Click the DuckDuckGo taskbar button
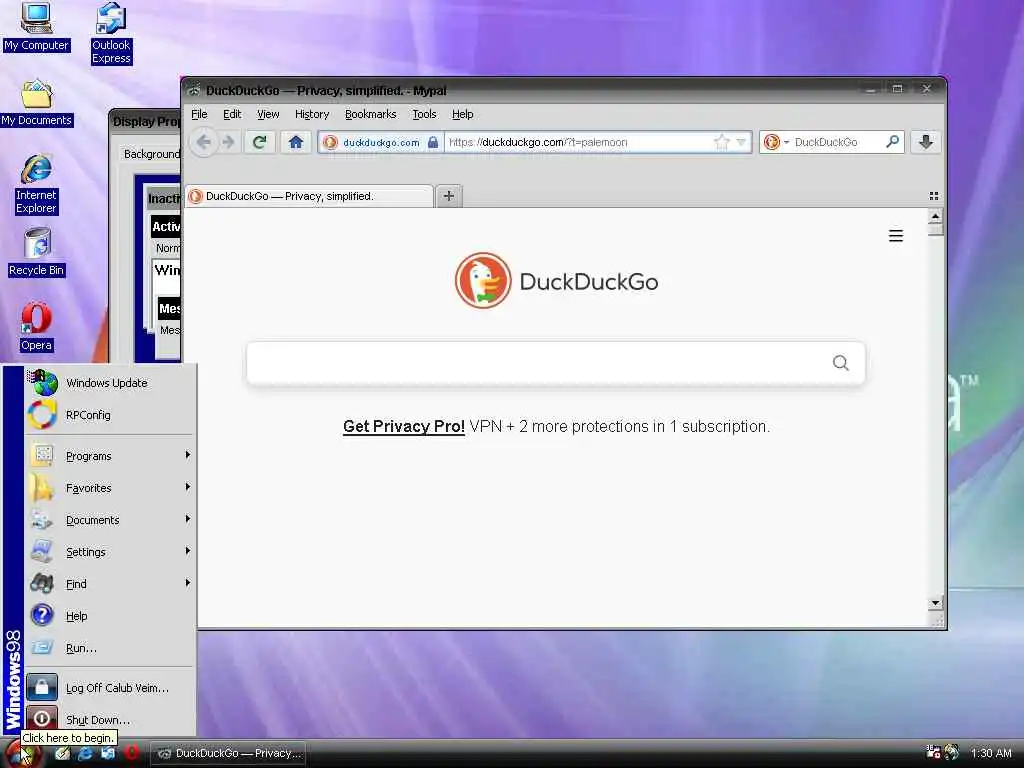This screenshot has width=1024, height=768. pos(230,753)
